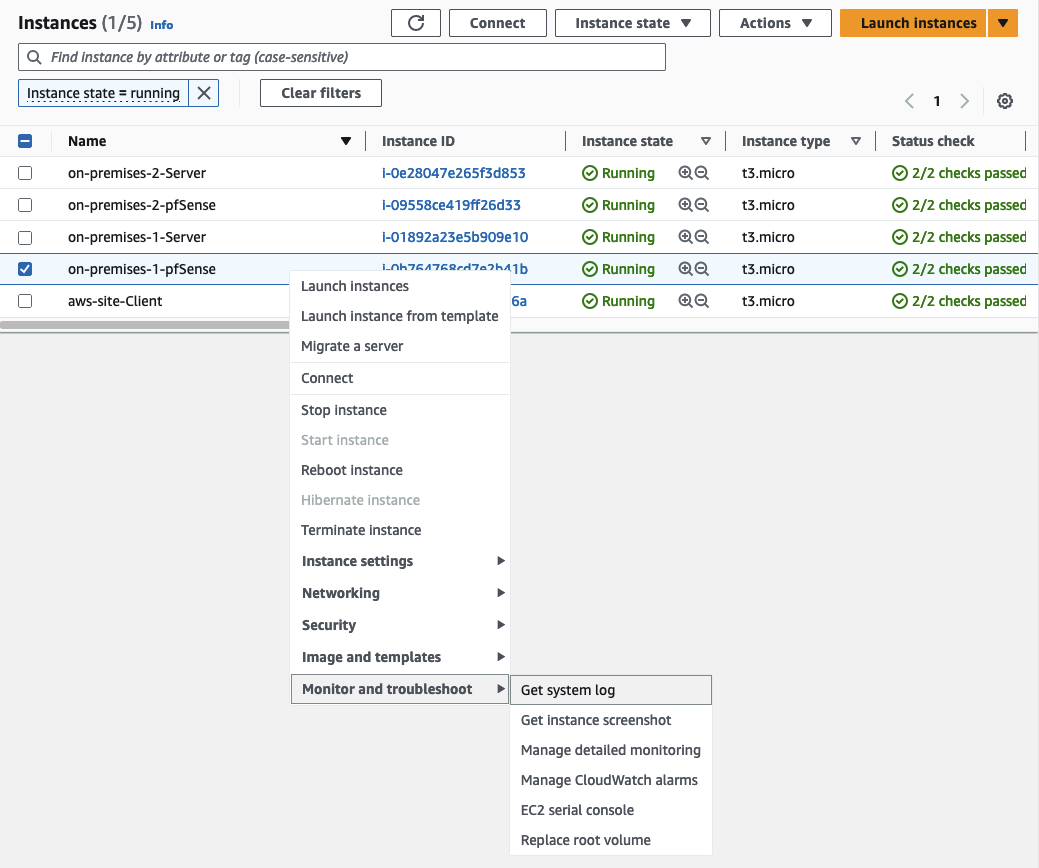Viewport: 1039px width, 868px height.
Task: Zoom in filter icon for on-premises-2-Server state
Action: click(x=685, y=173)
